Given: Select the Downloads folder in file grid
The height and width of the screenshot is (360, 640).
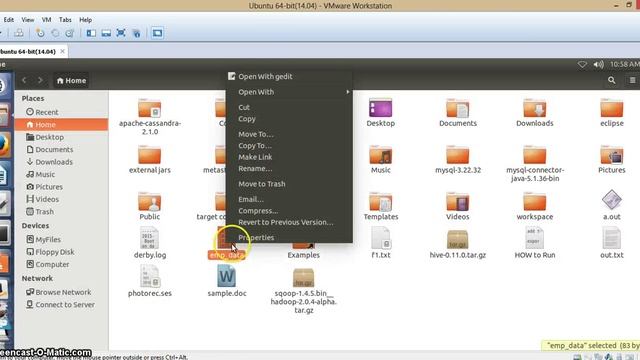Looking at the screenshot, I should [x=535, y=108].
